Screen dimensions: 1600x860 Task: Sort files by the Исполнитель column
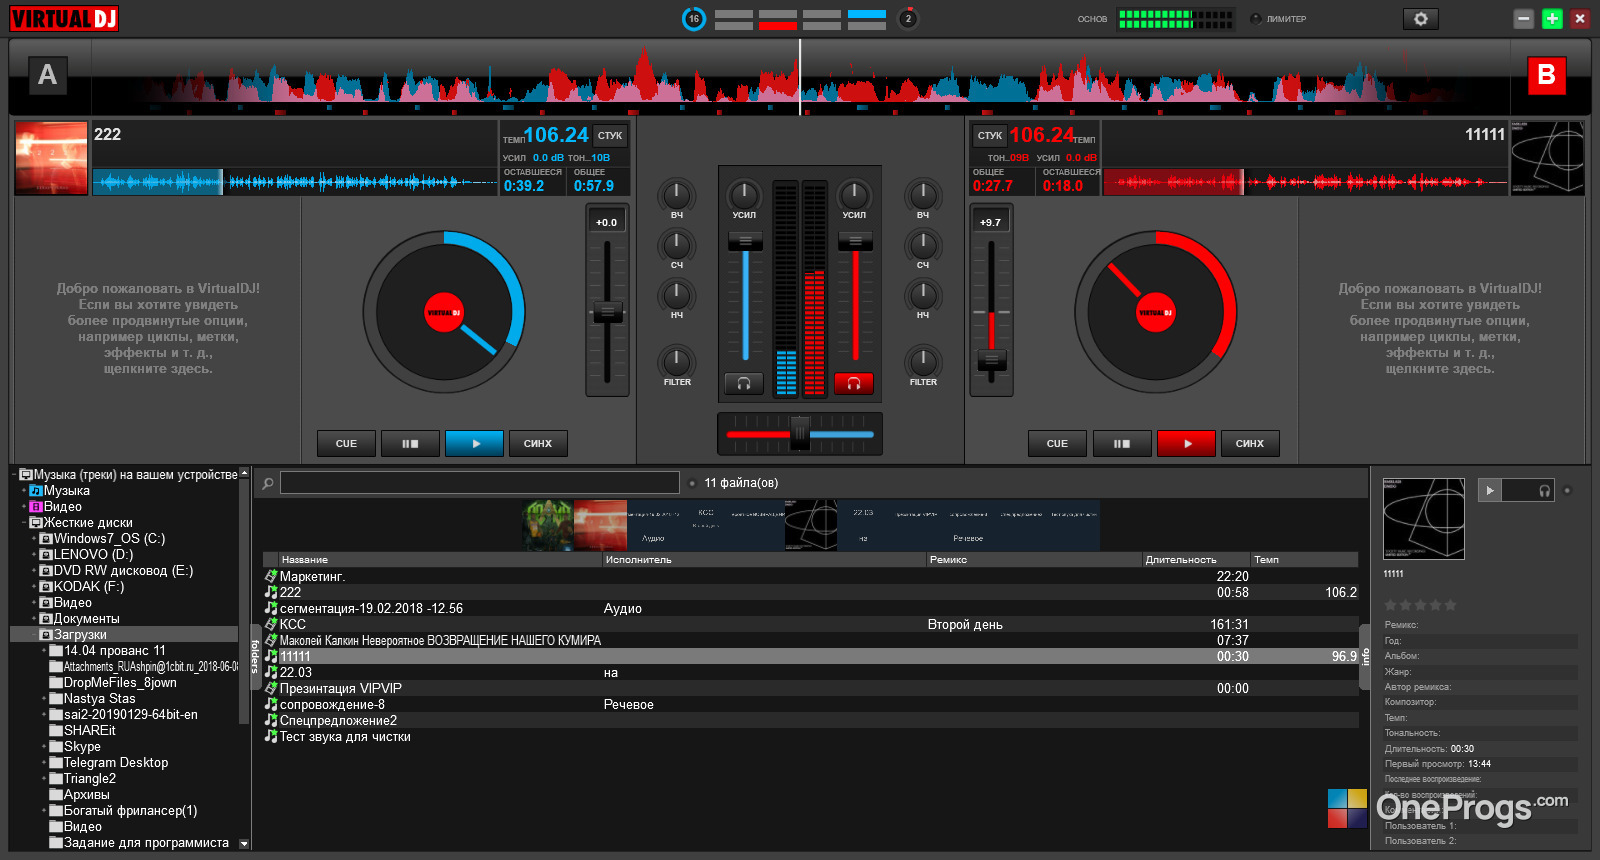tap(764, 560)
